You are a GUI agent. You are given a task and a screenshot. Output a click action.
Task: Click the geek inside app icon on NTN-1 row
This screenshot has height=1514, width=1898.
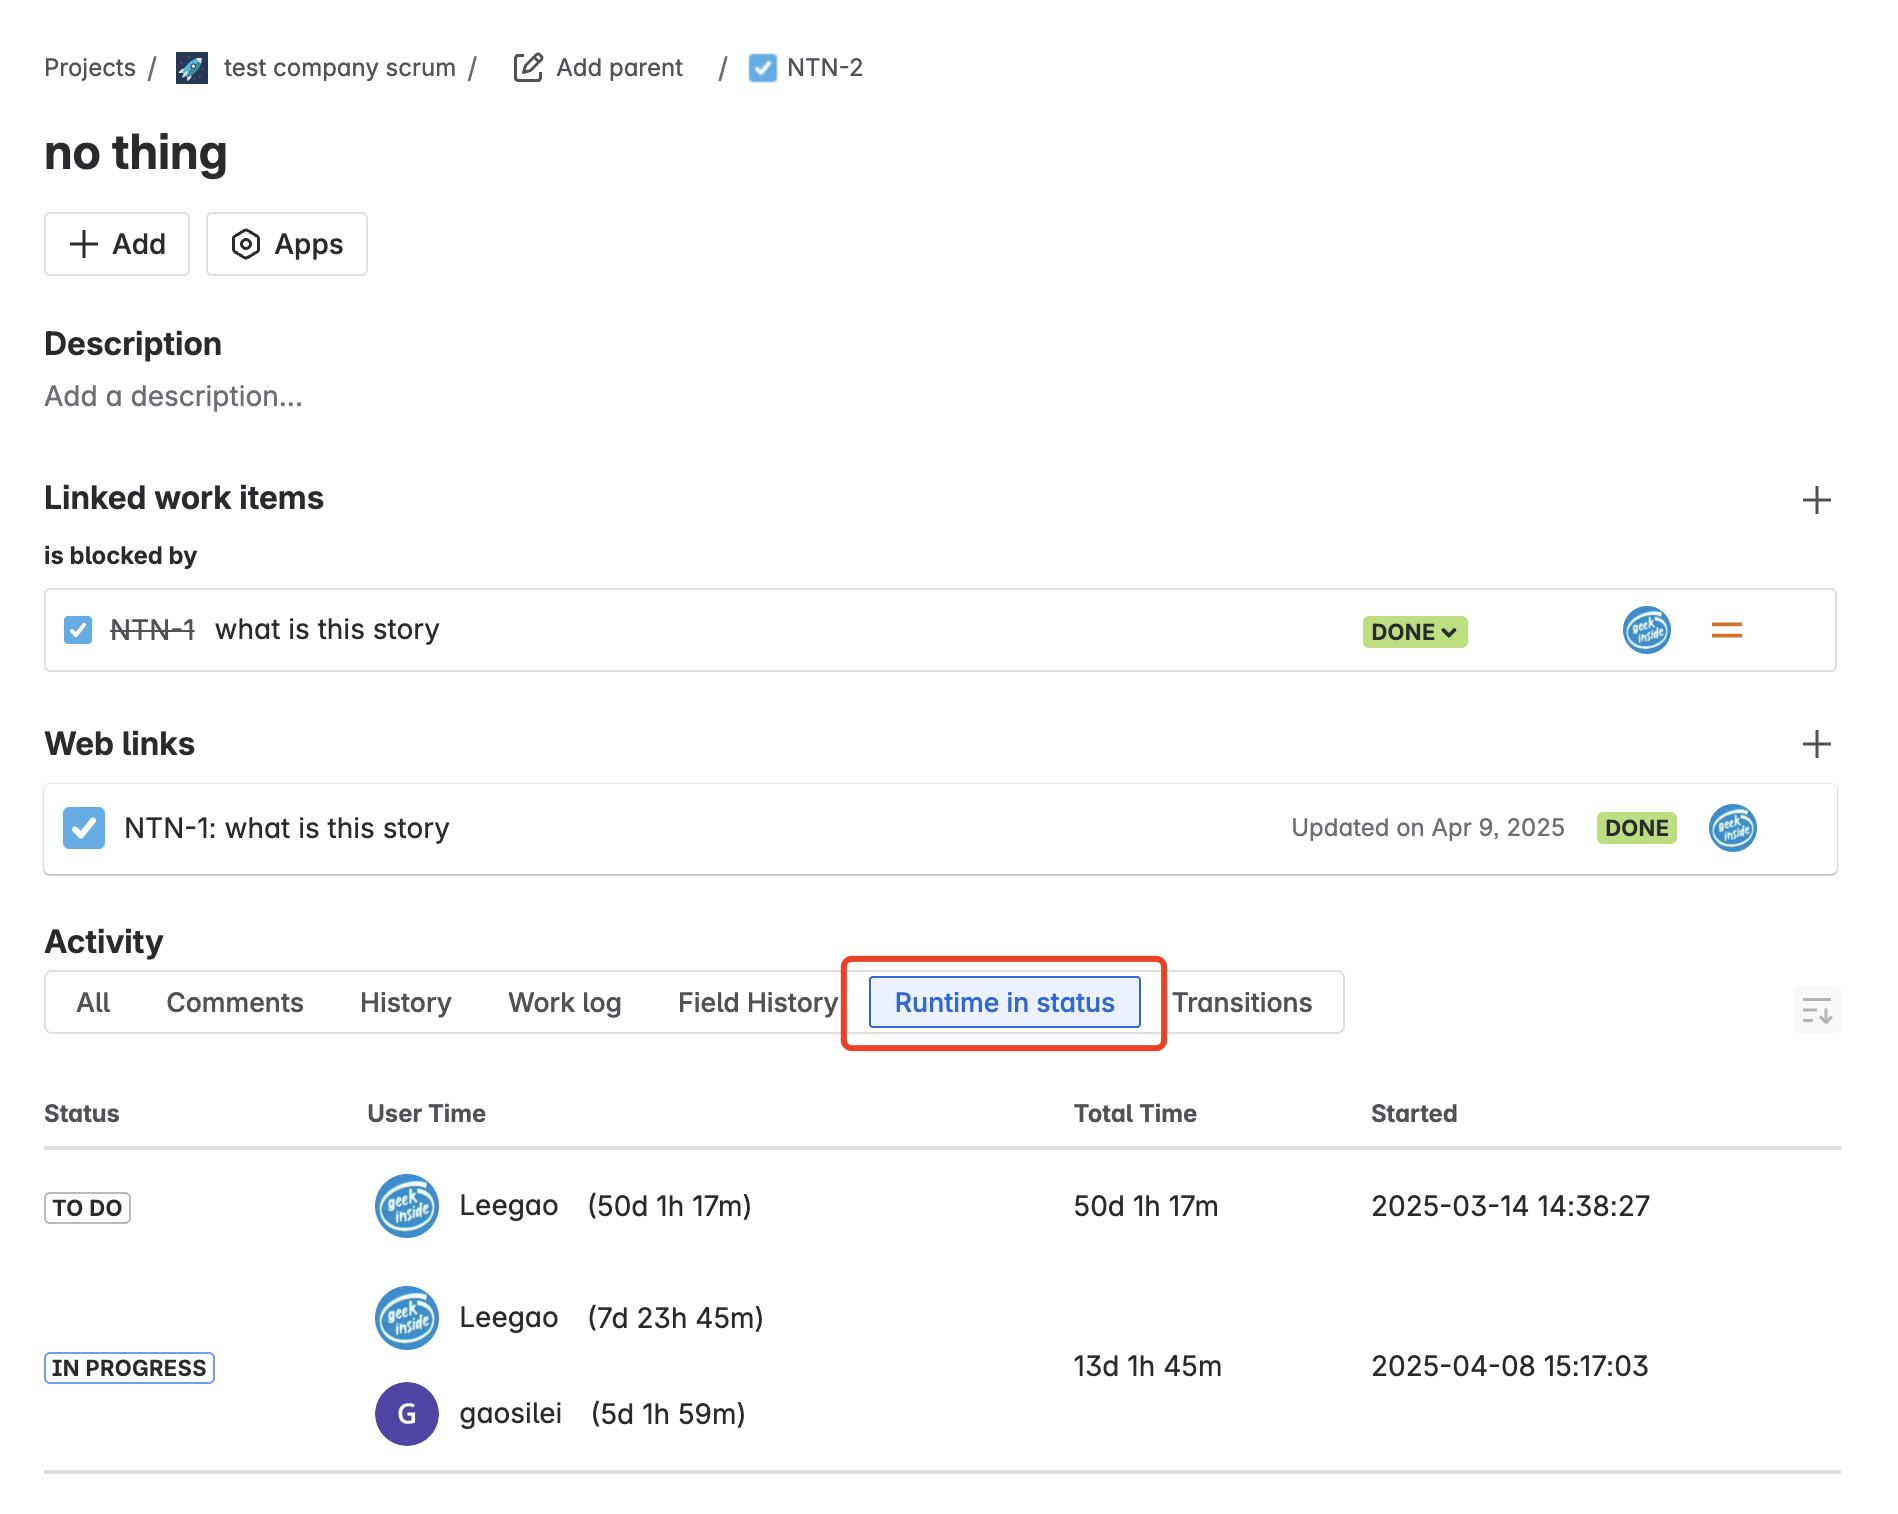1645,630
